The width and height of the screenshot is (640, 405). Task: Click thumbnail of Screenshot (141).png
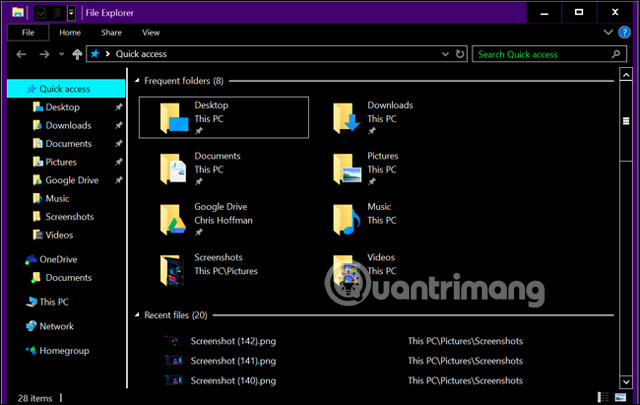[174, 360]
